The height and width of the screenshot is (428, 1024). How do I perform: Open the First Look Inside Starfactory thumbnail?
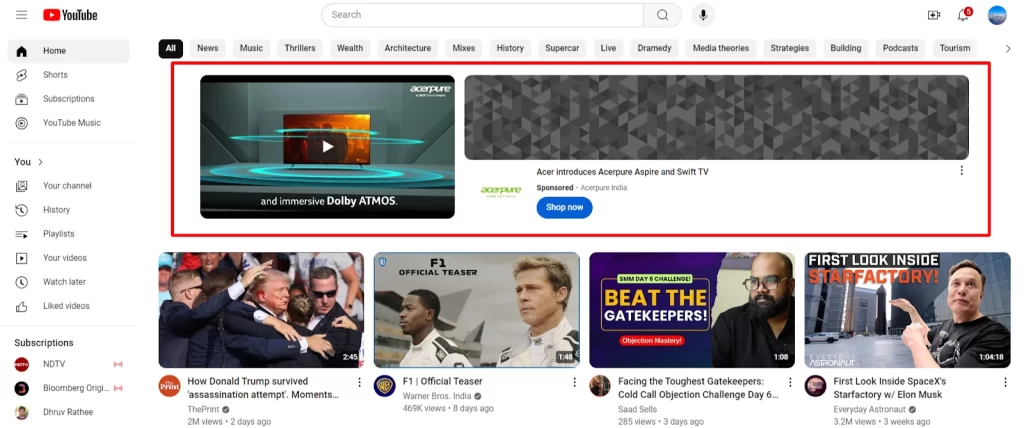(x=908, y=310)
